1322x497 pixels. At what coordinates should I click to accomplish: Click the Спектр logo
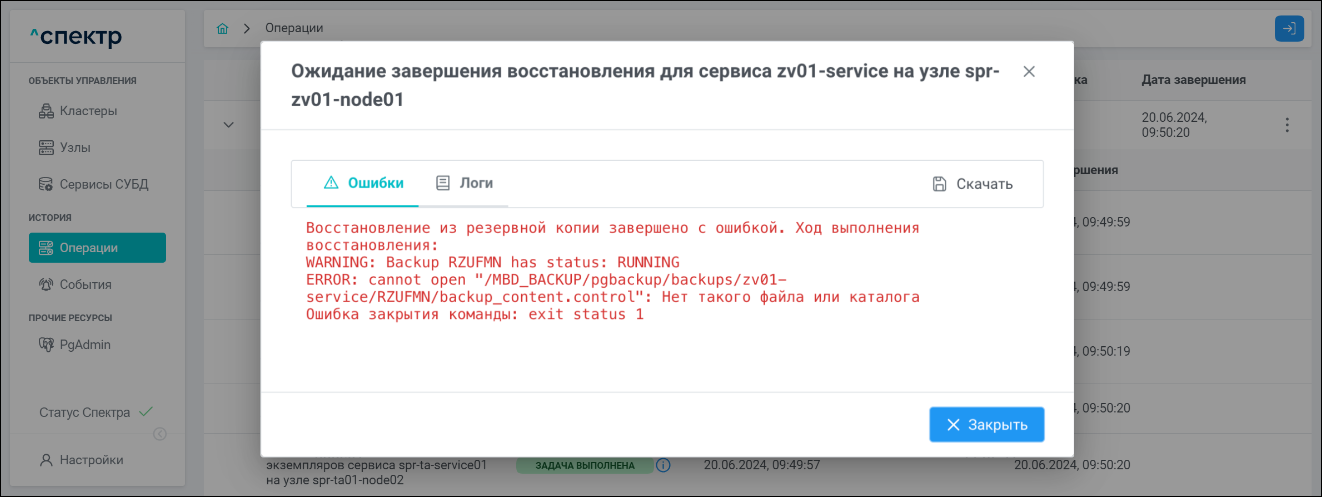click(76, 37)
